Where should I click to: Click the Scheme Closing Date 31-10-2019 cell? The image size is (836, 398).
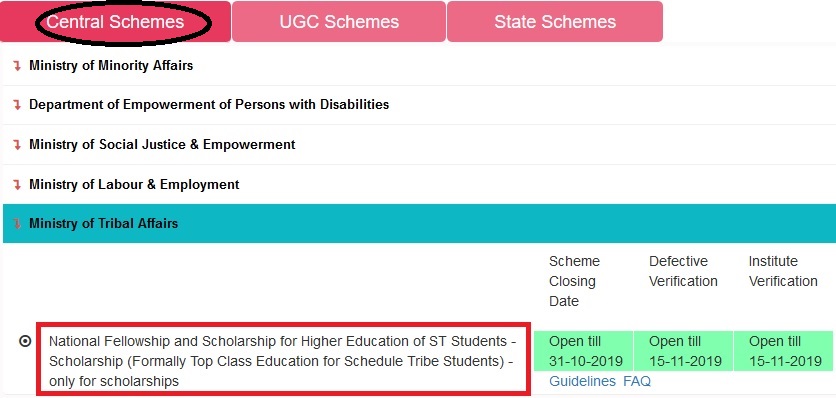coord(583,351)
